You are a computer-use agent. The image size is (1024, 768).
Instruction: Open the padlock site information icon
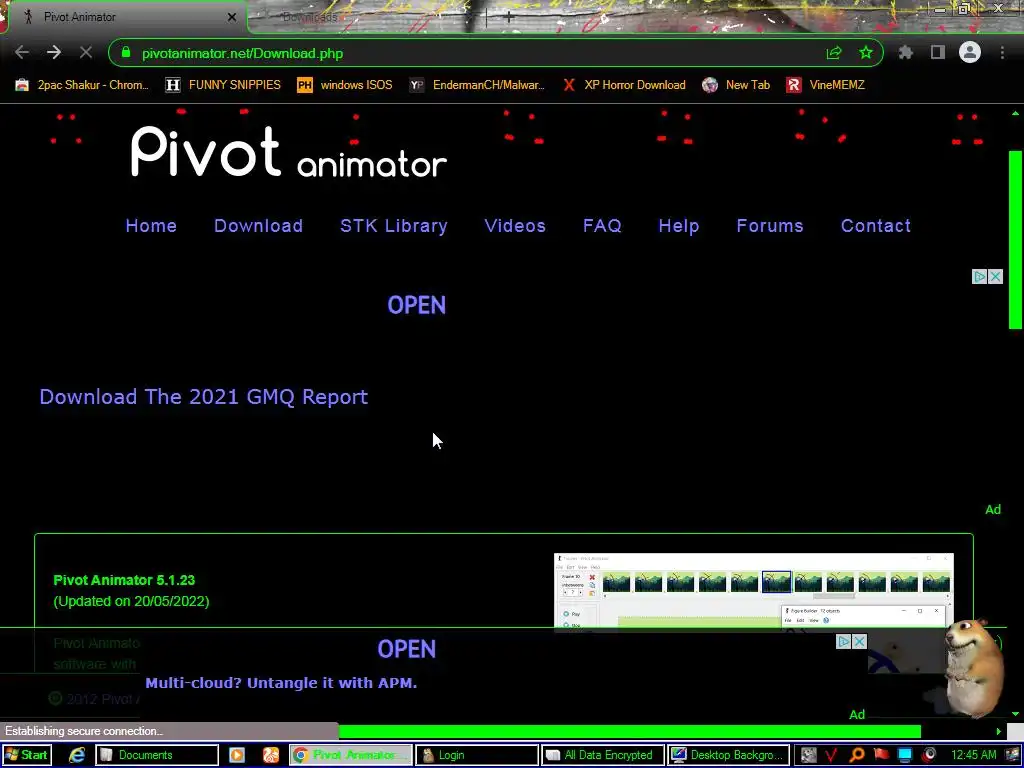pyautogui.click(x=126, y=53)
